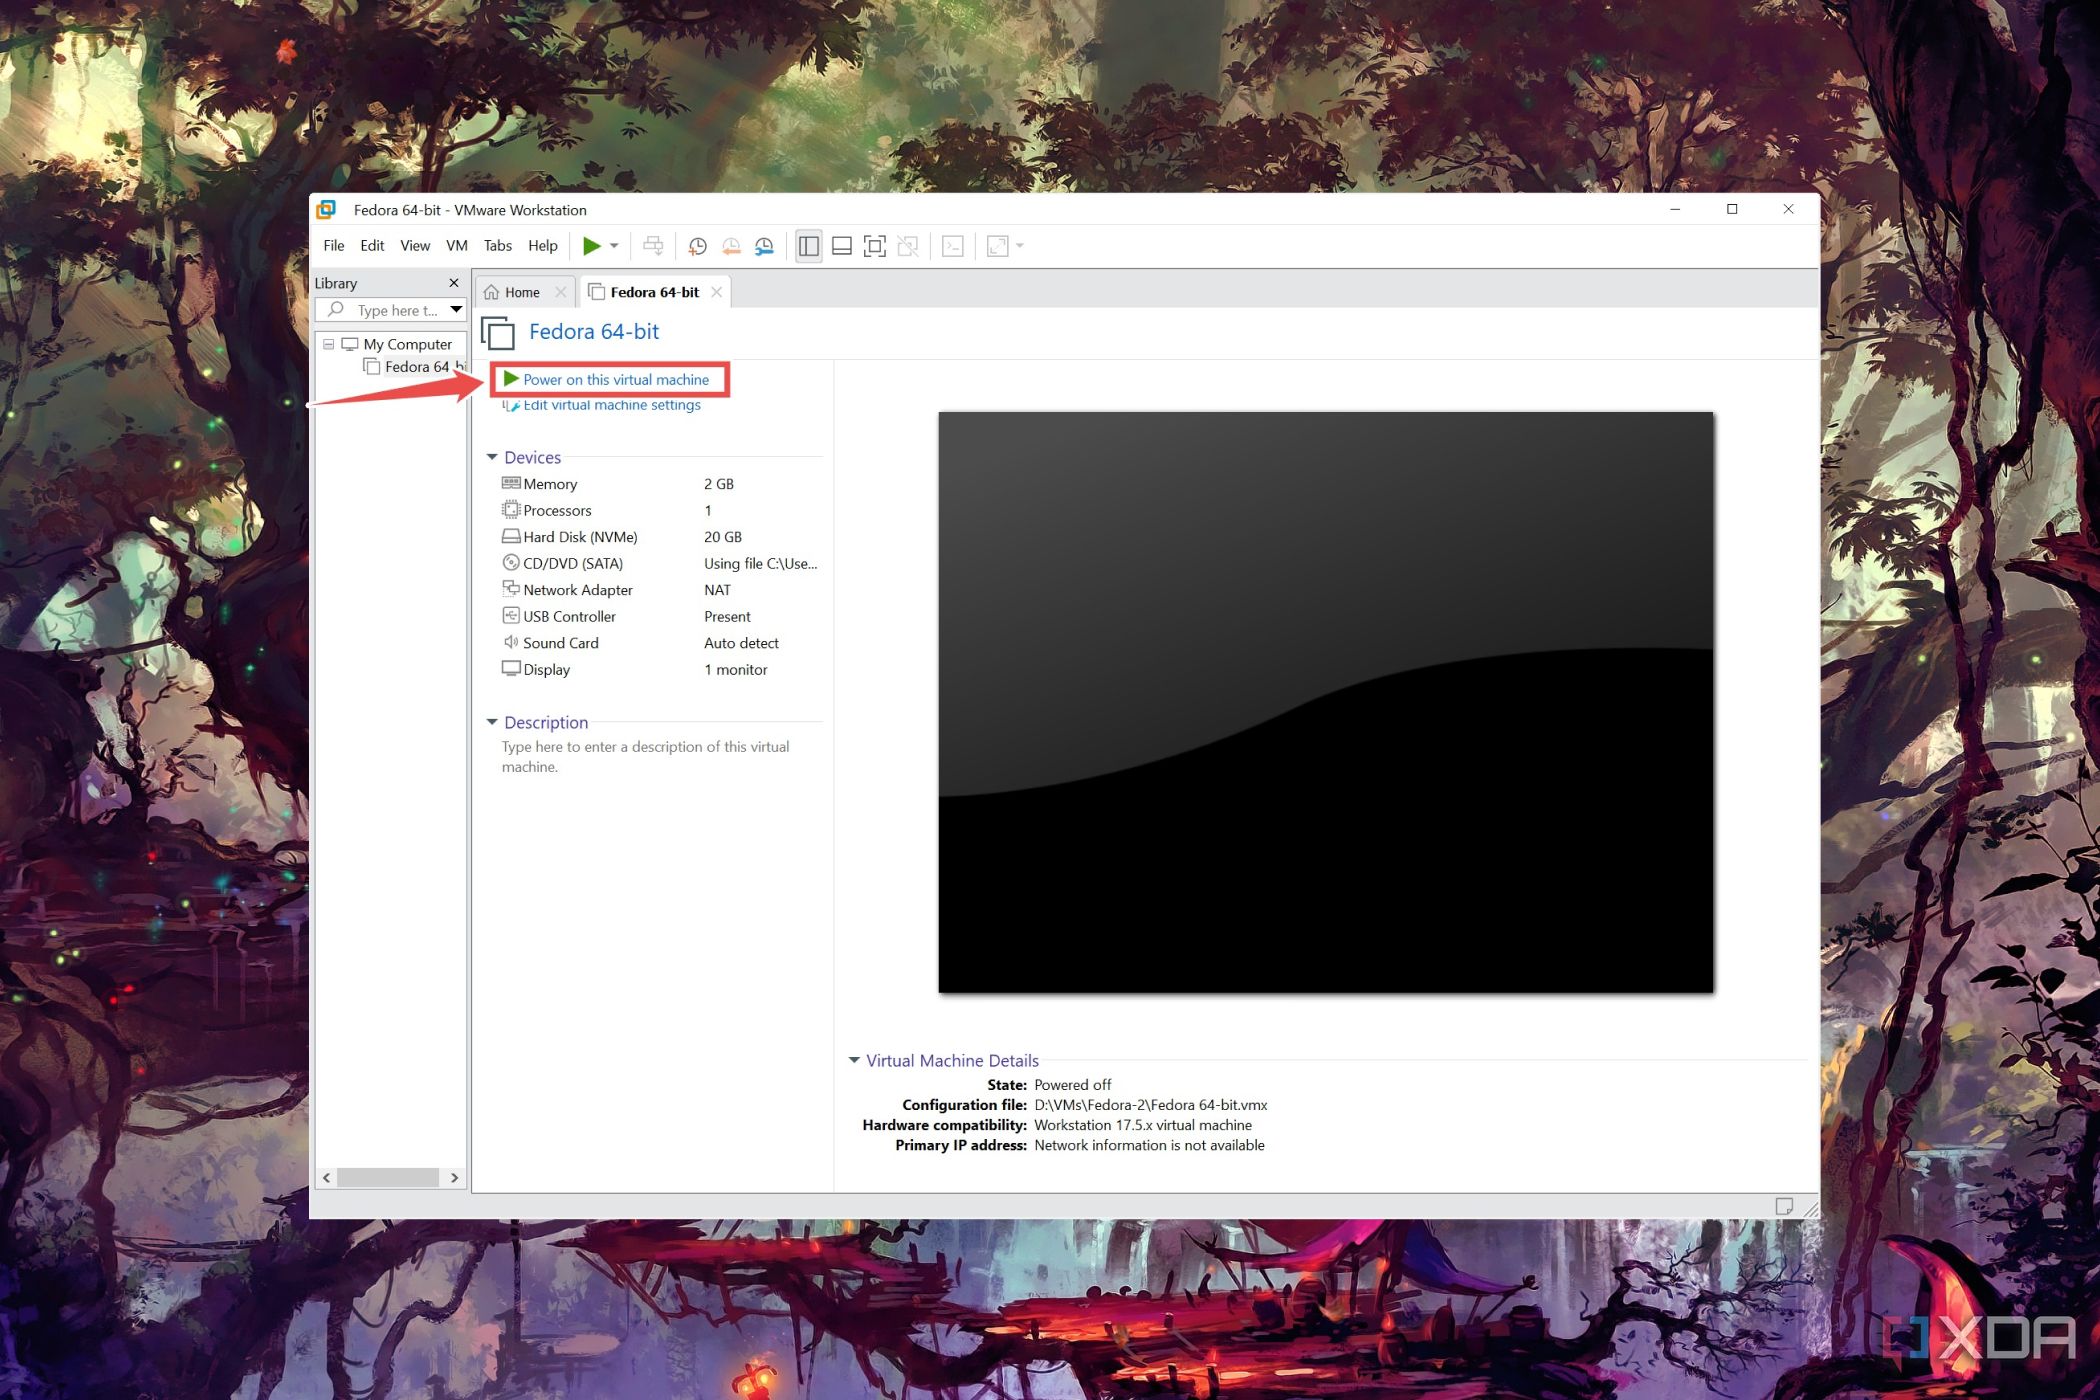
Task: Open the console view toolbar icon
Action: [x=953, y=246]
